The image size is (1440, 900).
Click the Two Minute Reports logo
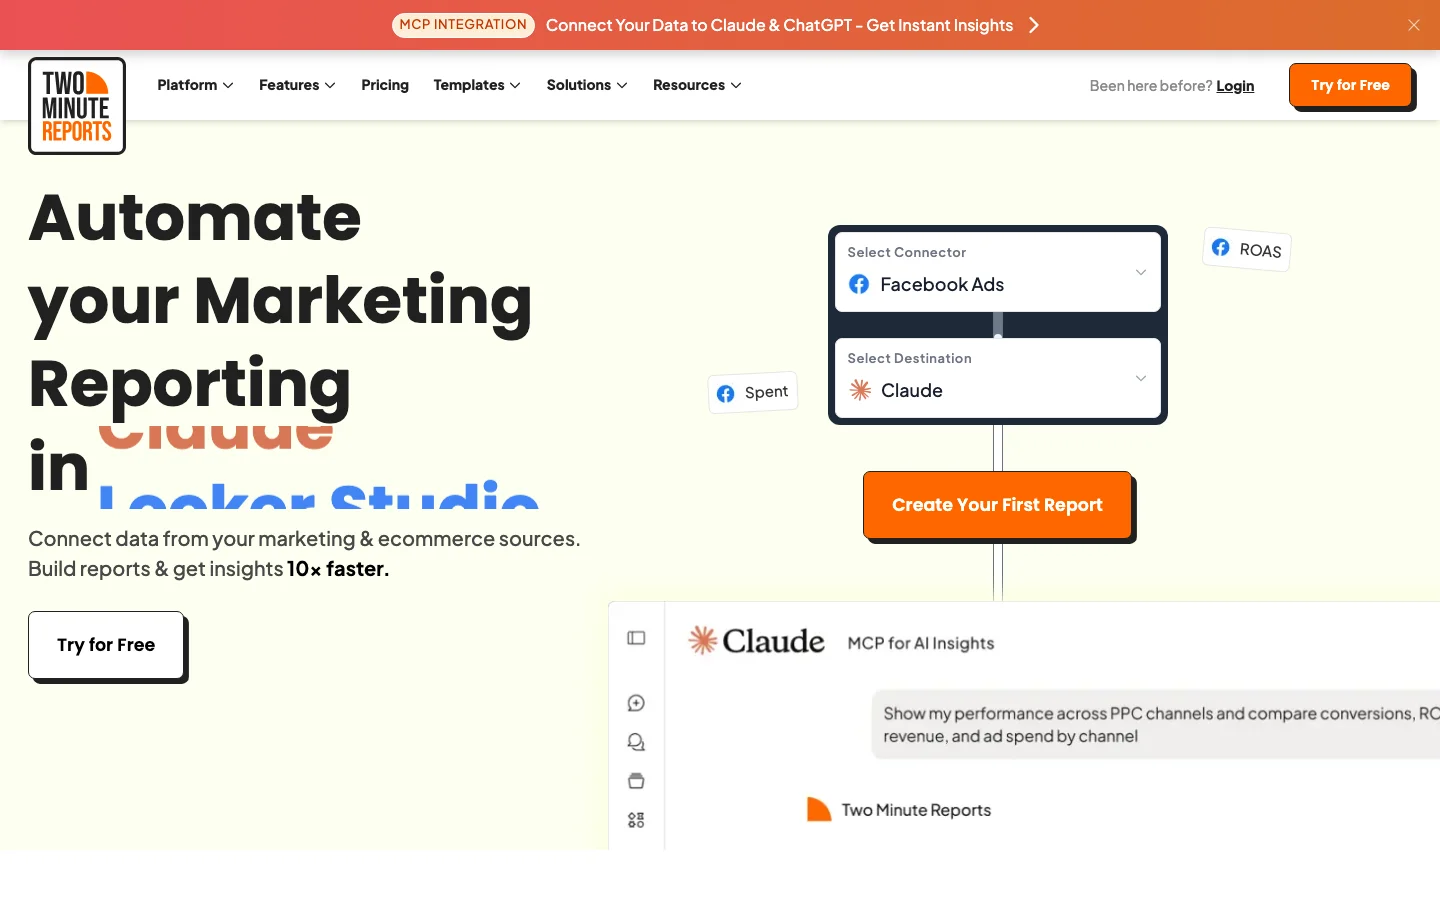pos(77,106)
